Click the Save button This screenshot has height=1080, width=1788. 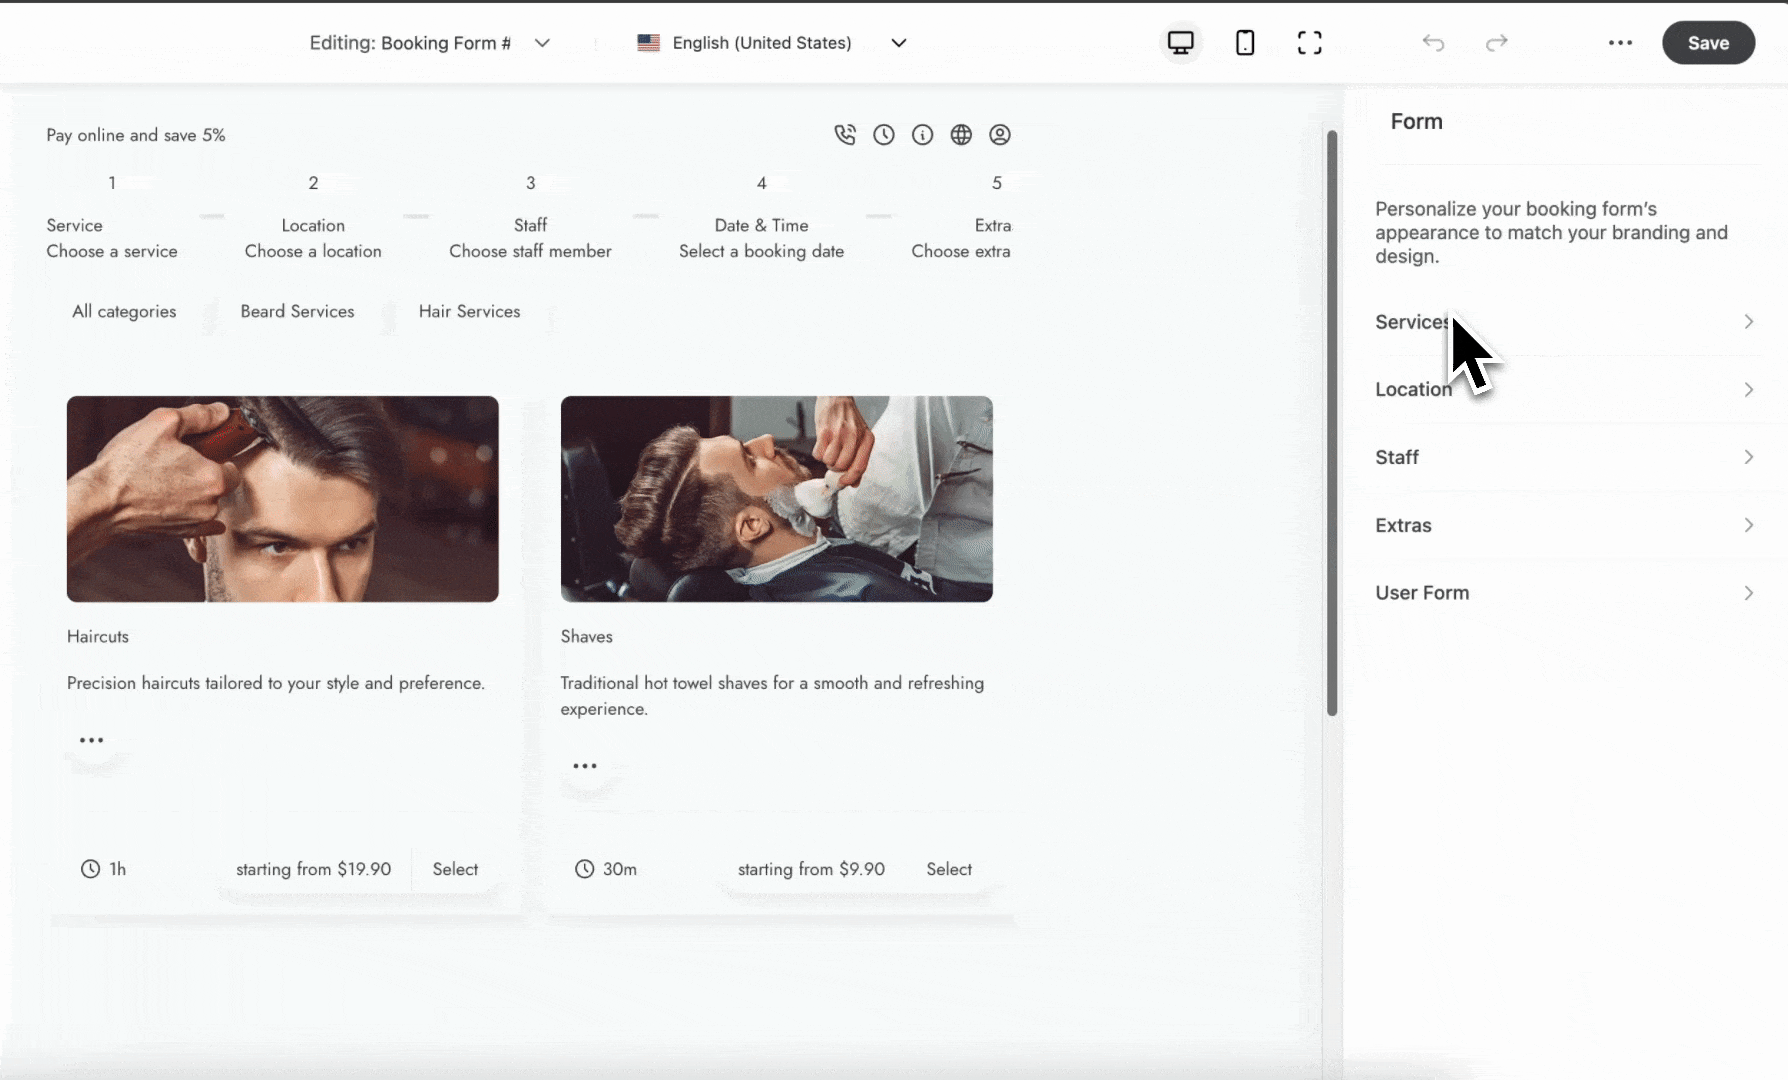[x=1708, y=43]
